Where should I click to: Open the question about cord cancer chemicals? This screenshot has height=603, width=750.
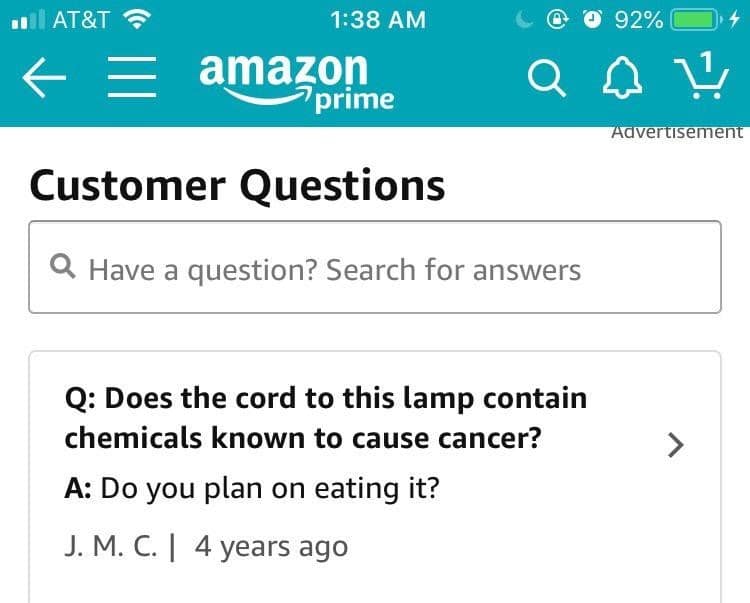point(326,418)
